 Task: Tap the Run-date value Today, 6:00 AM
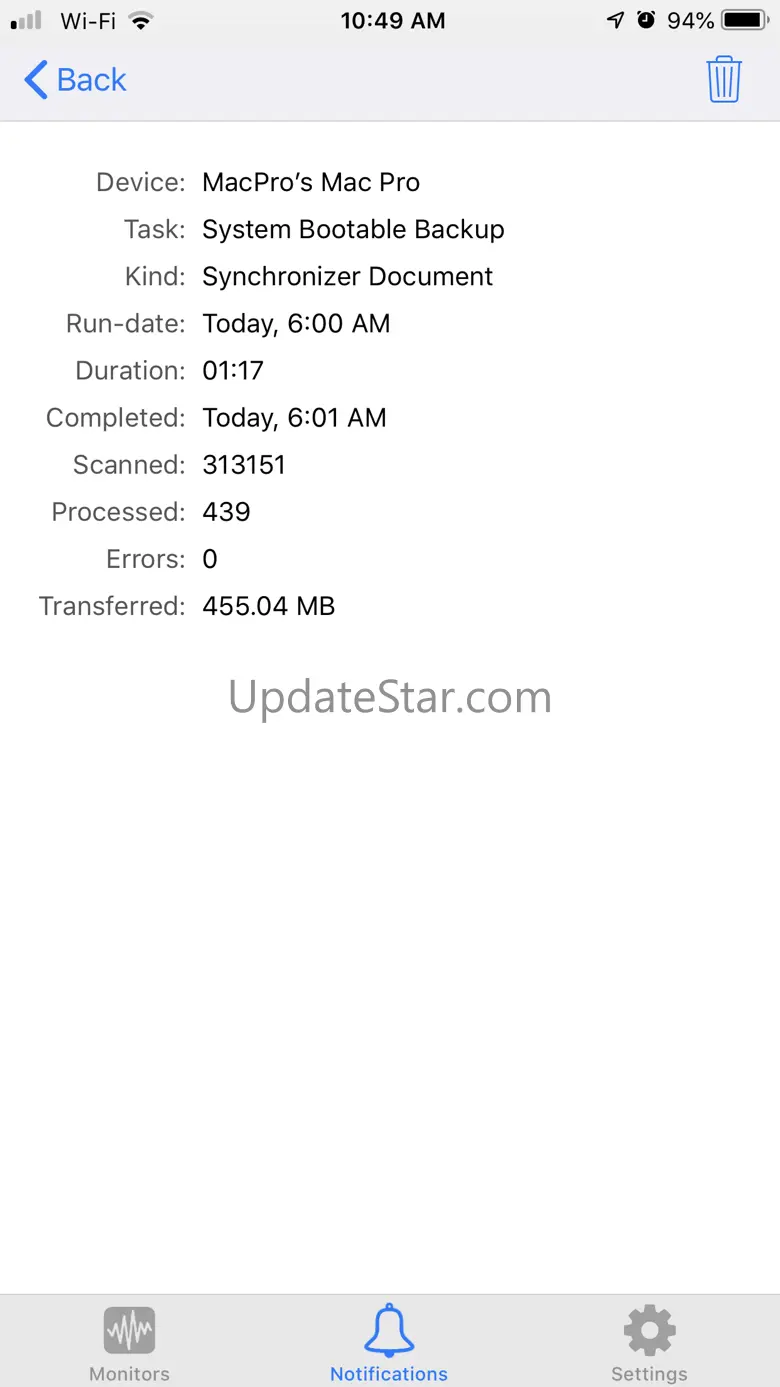pyautogui.click(x=296, y=323)
